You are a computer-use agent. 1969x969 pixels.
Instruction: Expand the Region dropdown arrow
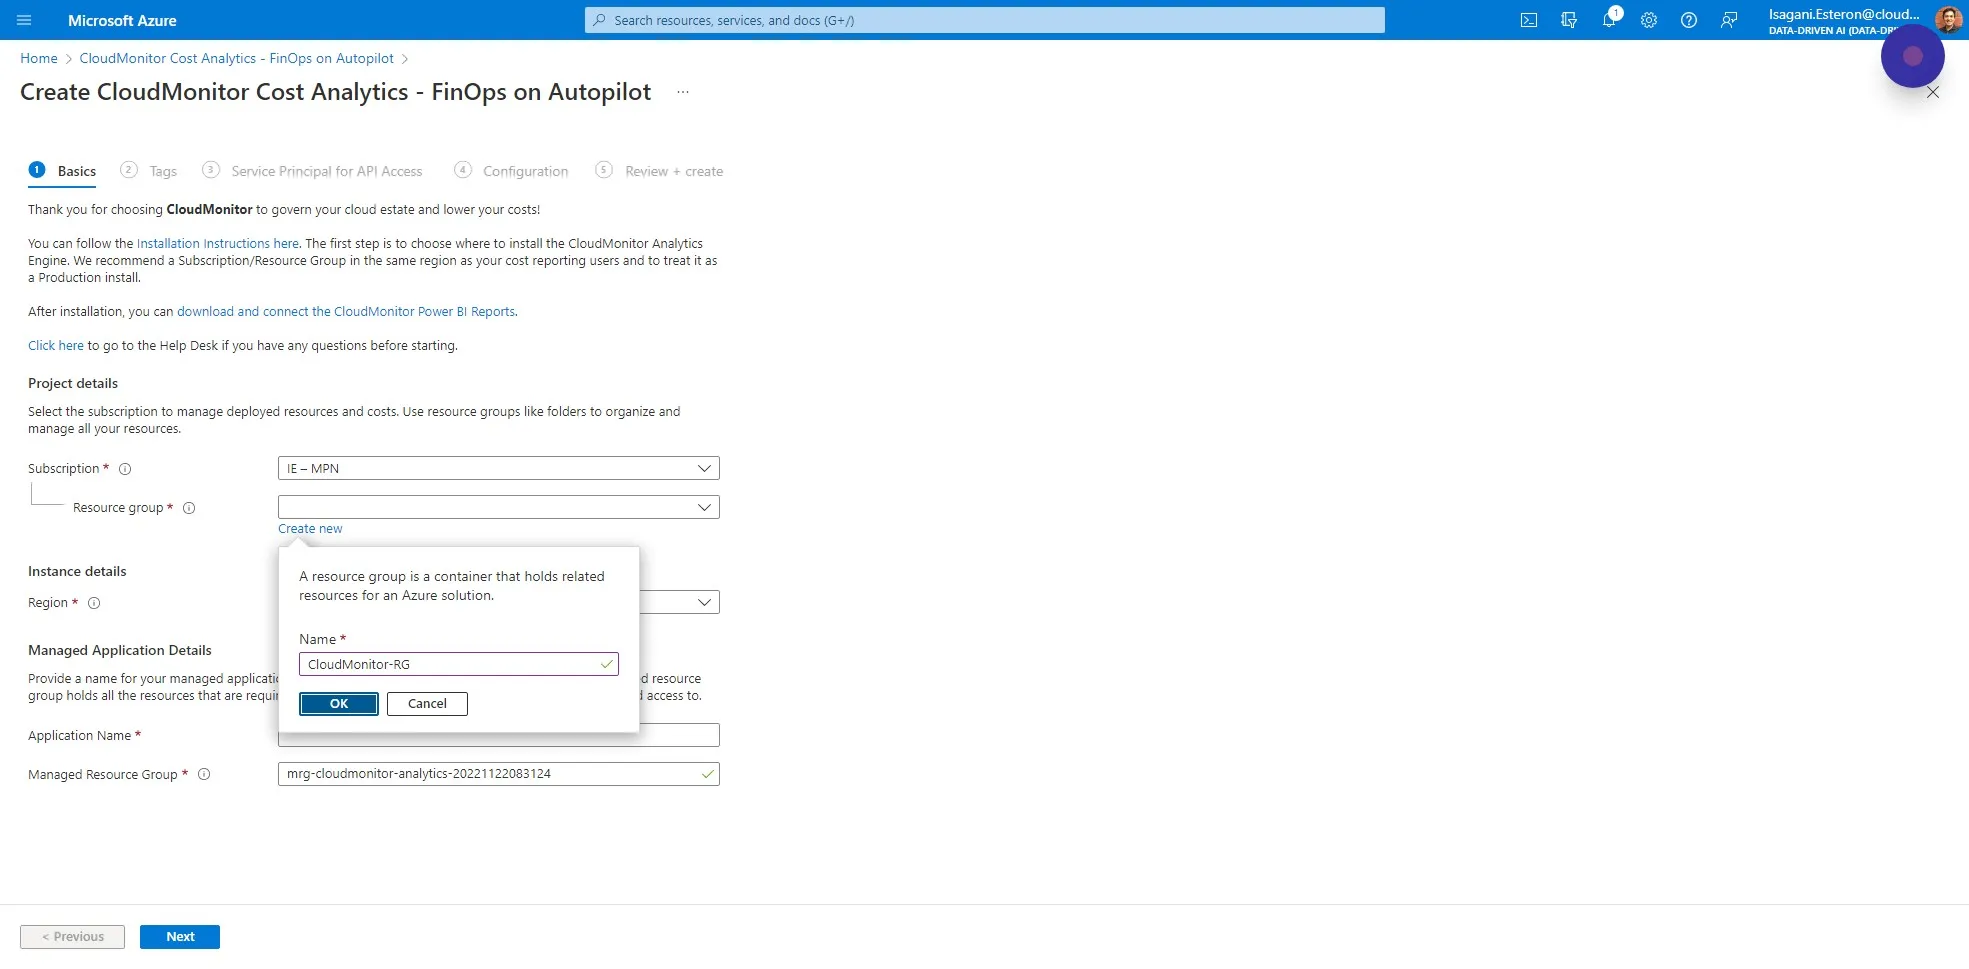coord(704,602)
